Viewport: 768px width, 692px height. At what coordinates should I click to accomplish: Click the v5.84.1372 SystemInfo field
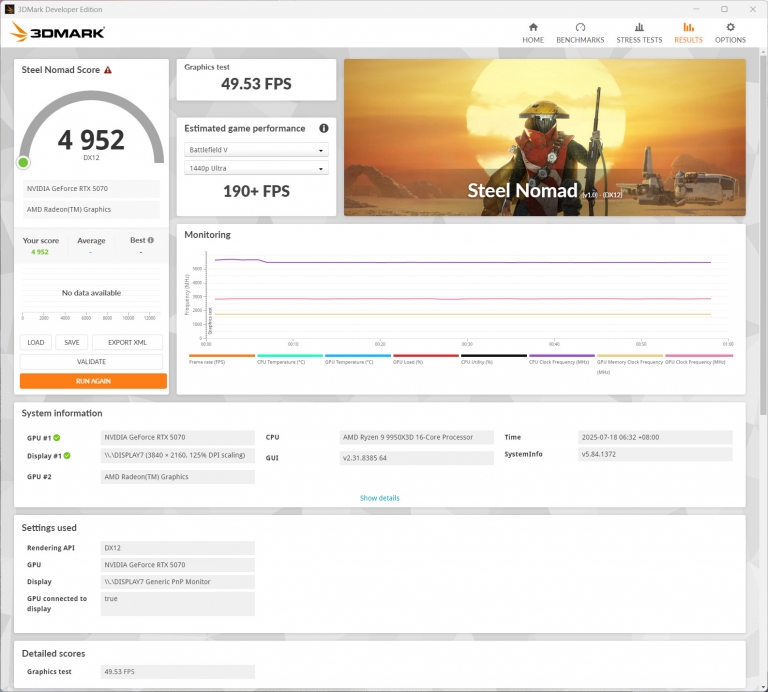pos(655,454)
